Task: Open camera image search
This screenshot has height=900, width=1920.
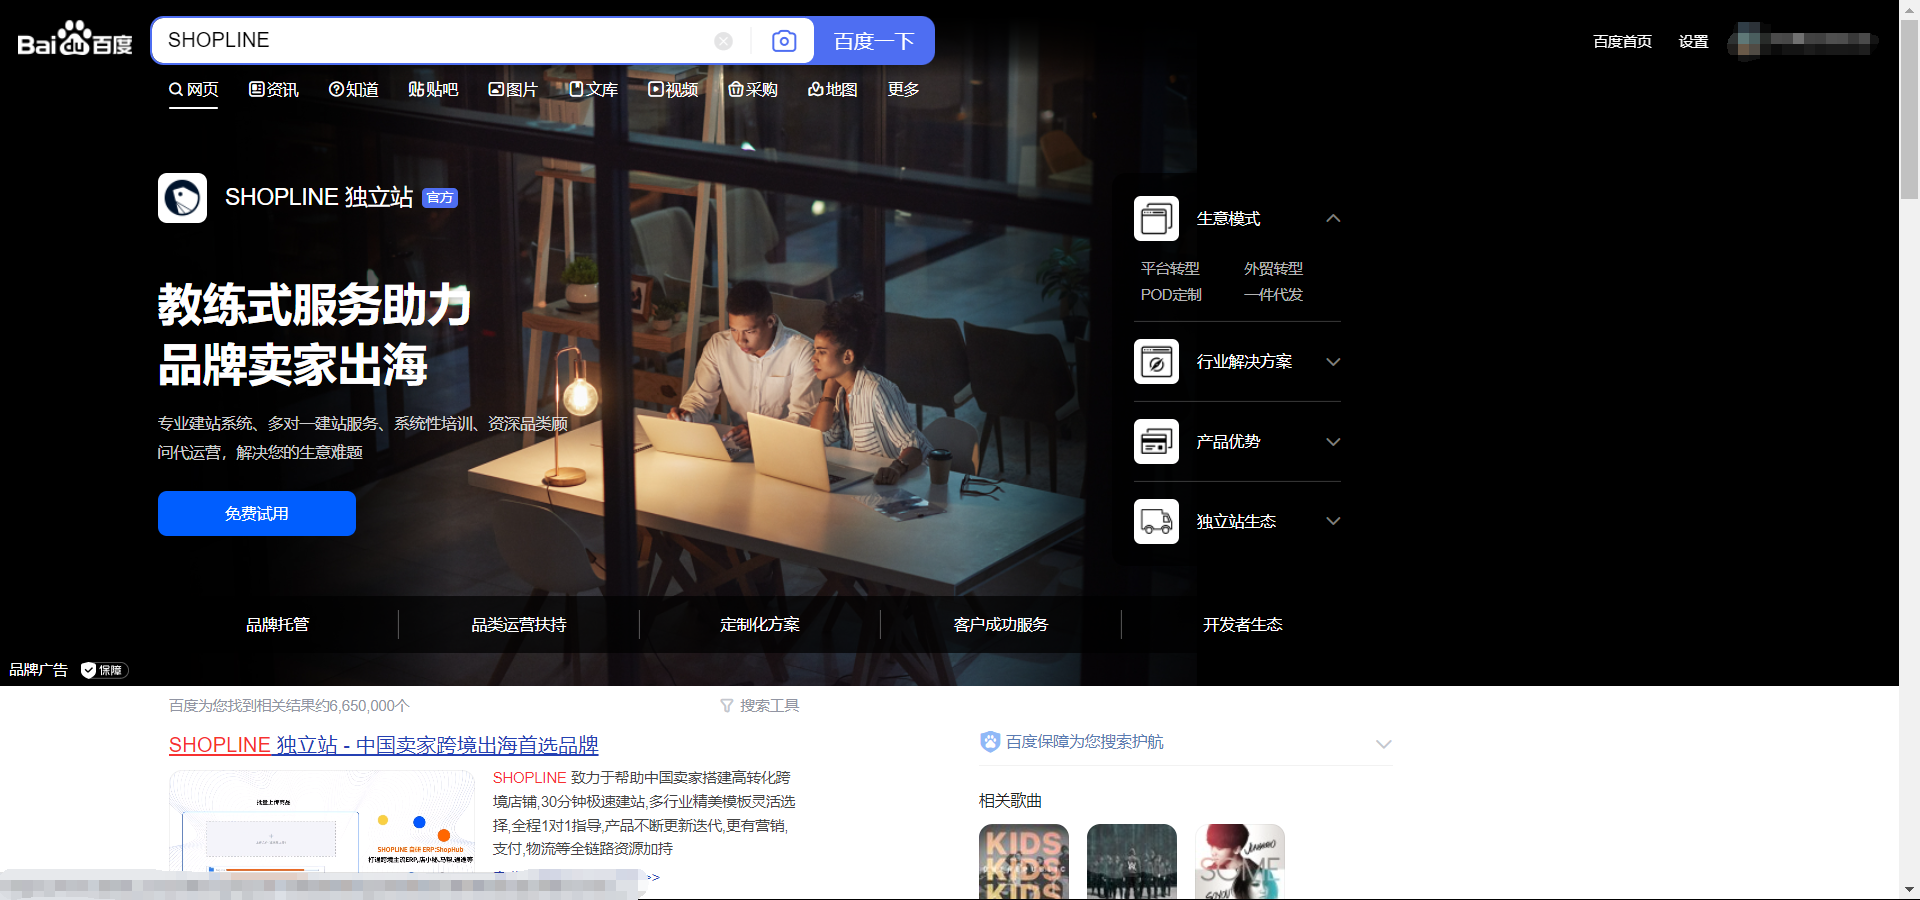Action: (x=784, y=41)
